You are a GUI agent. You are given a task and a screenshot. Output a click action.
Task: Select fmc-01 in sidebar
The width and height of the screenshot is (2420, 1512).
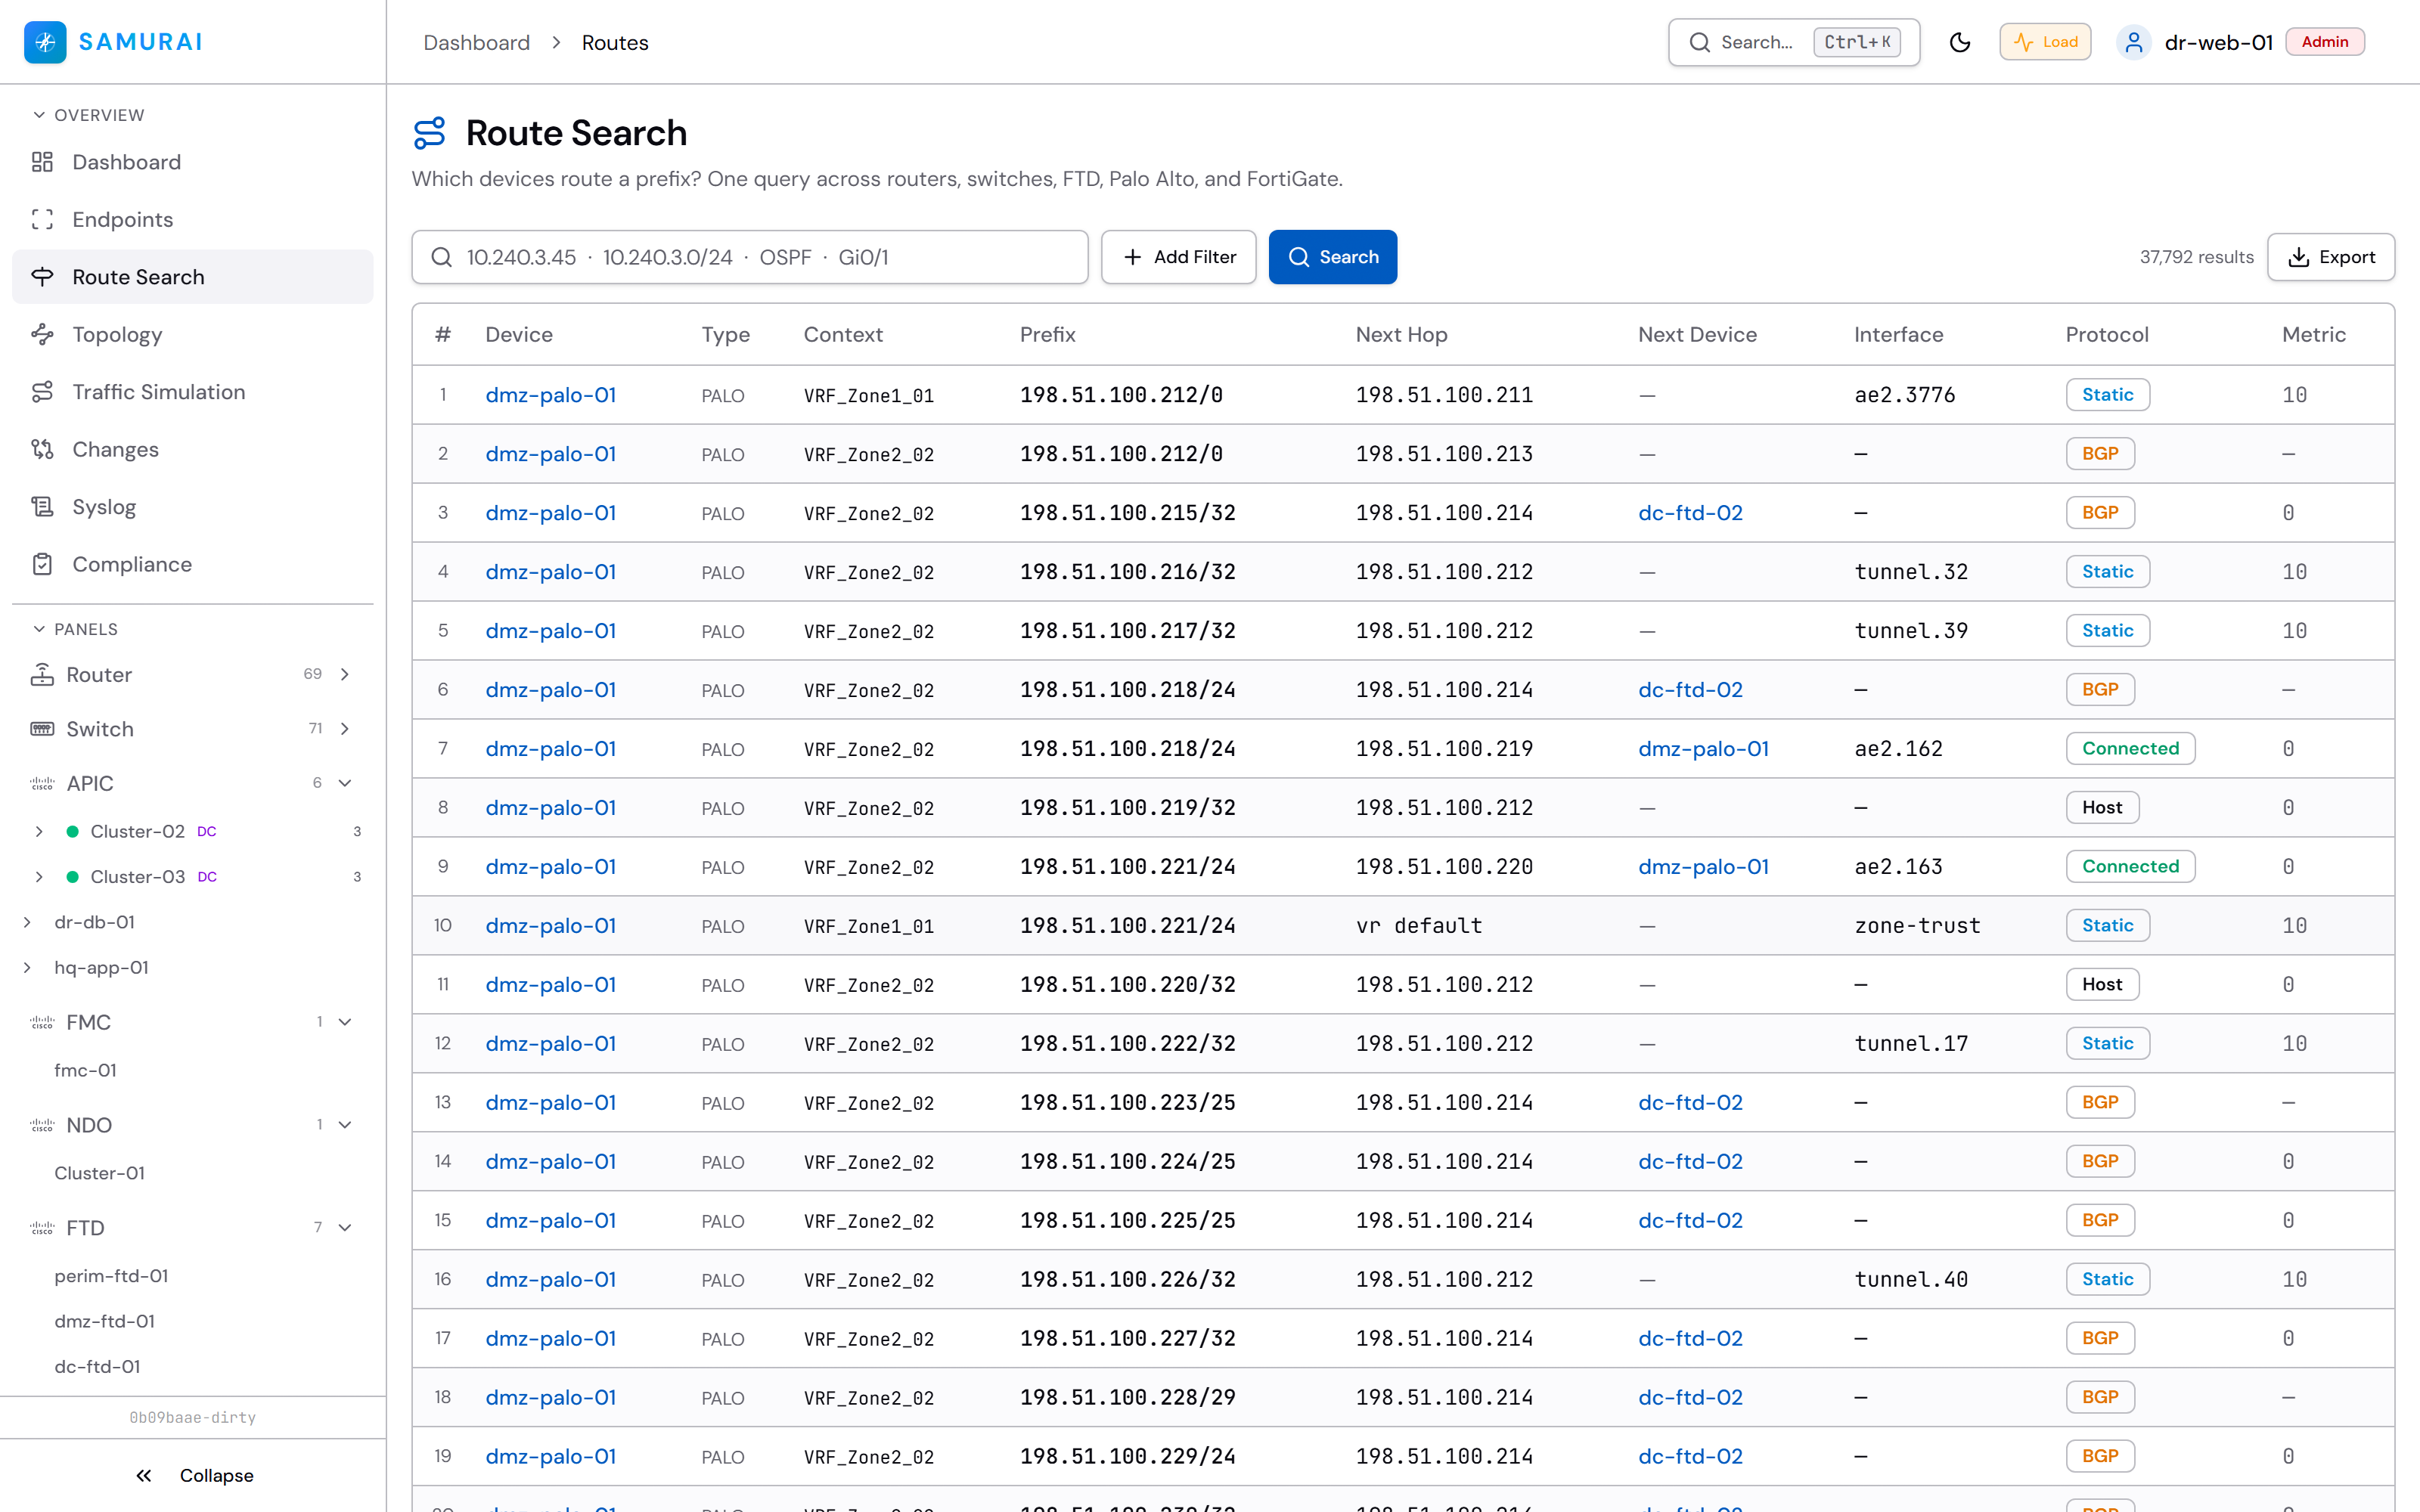click(x=85, y=1070)
